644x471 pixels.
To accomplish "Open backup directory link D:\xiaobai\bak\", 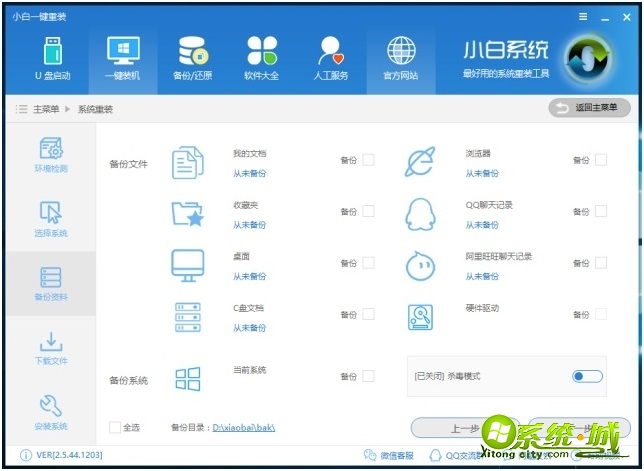I will pyautogui.click(x=244, y=428).
